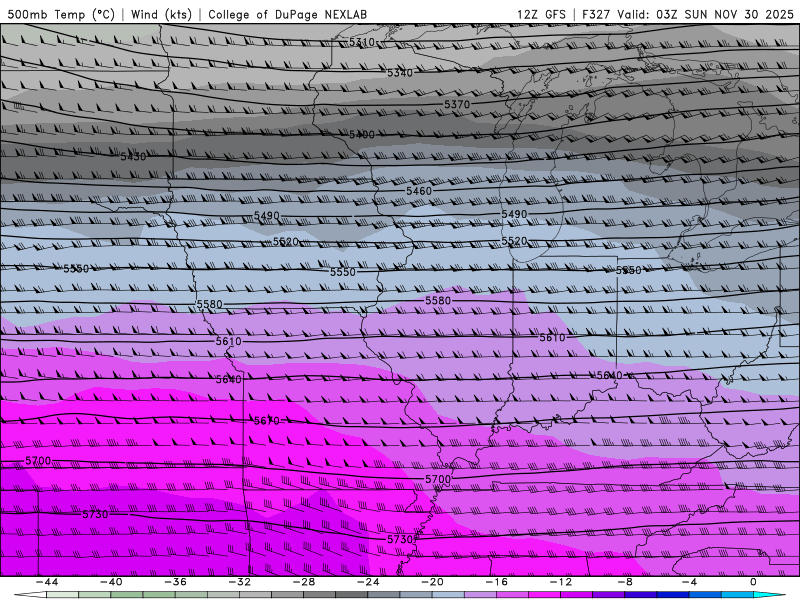Click the -36 value on the color scale
The height and width of the screenshot is (600, 800).
(x=175, y=582)
